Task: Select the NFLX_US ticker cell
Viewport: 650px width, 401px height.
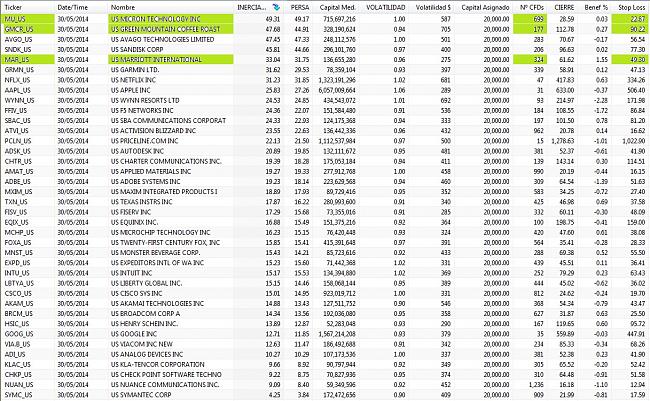Action: 17,80
